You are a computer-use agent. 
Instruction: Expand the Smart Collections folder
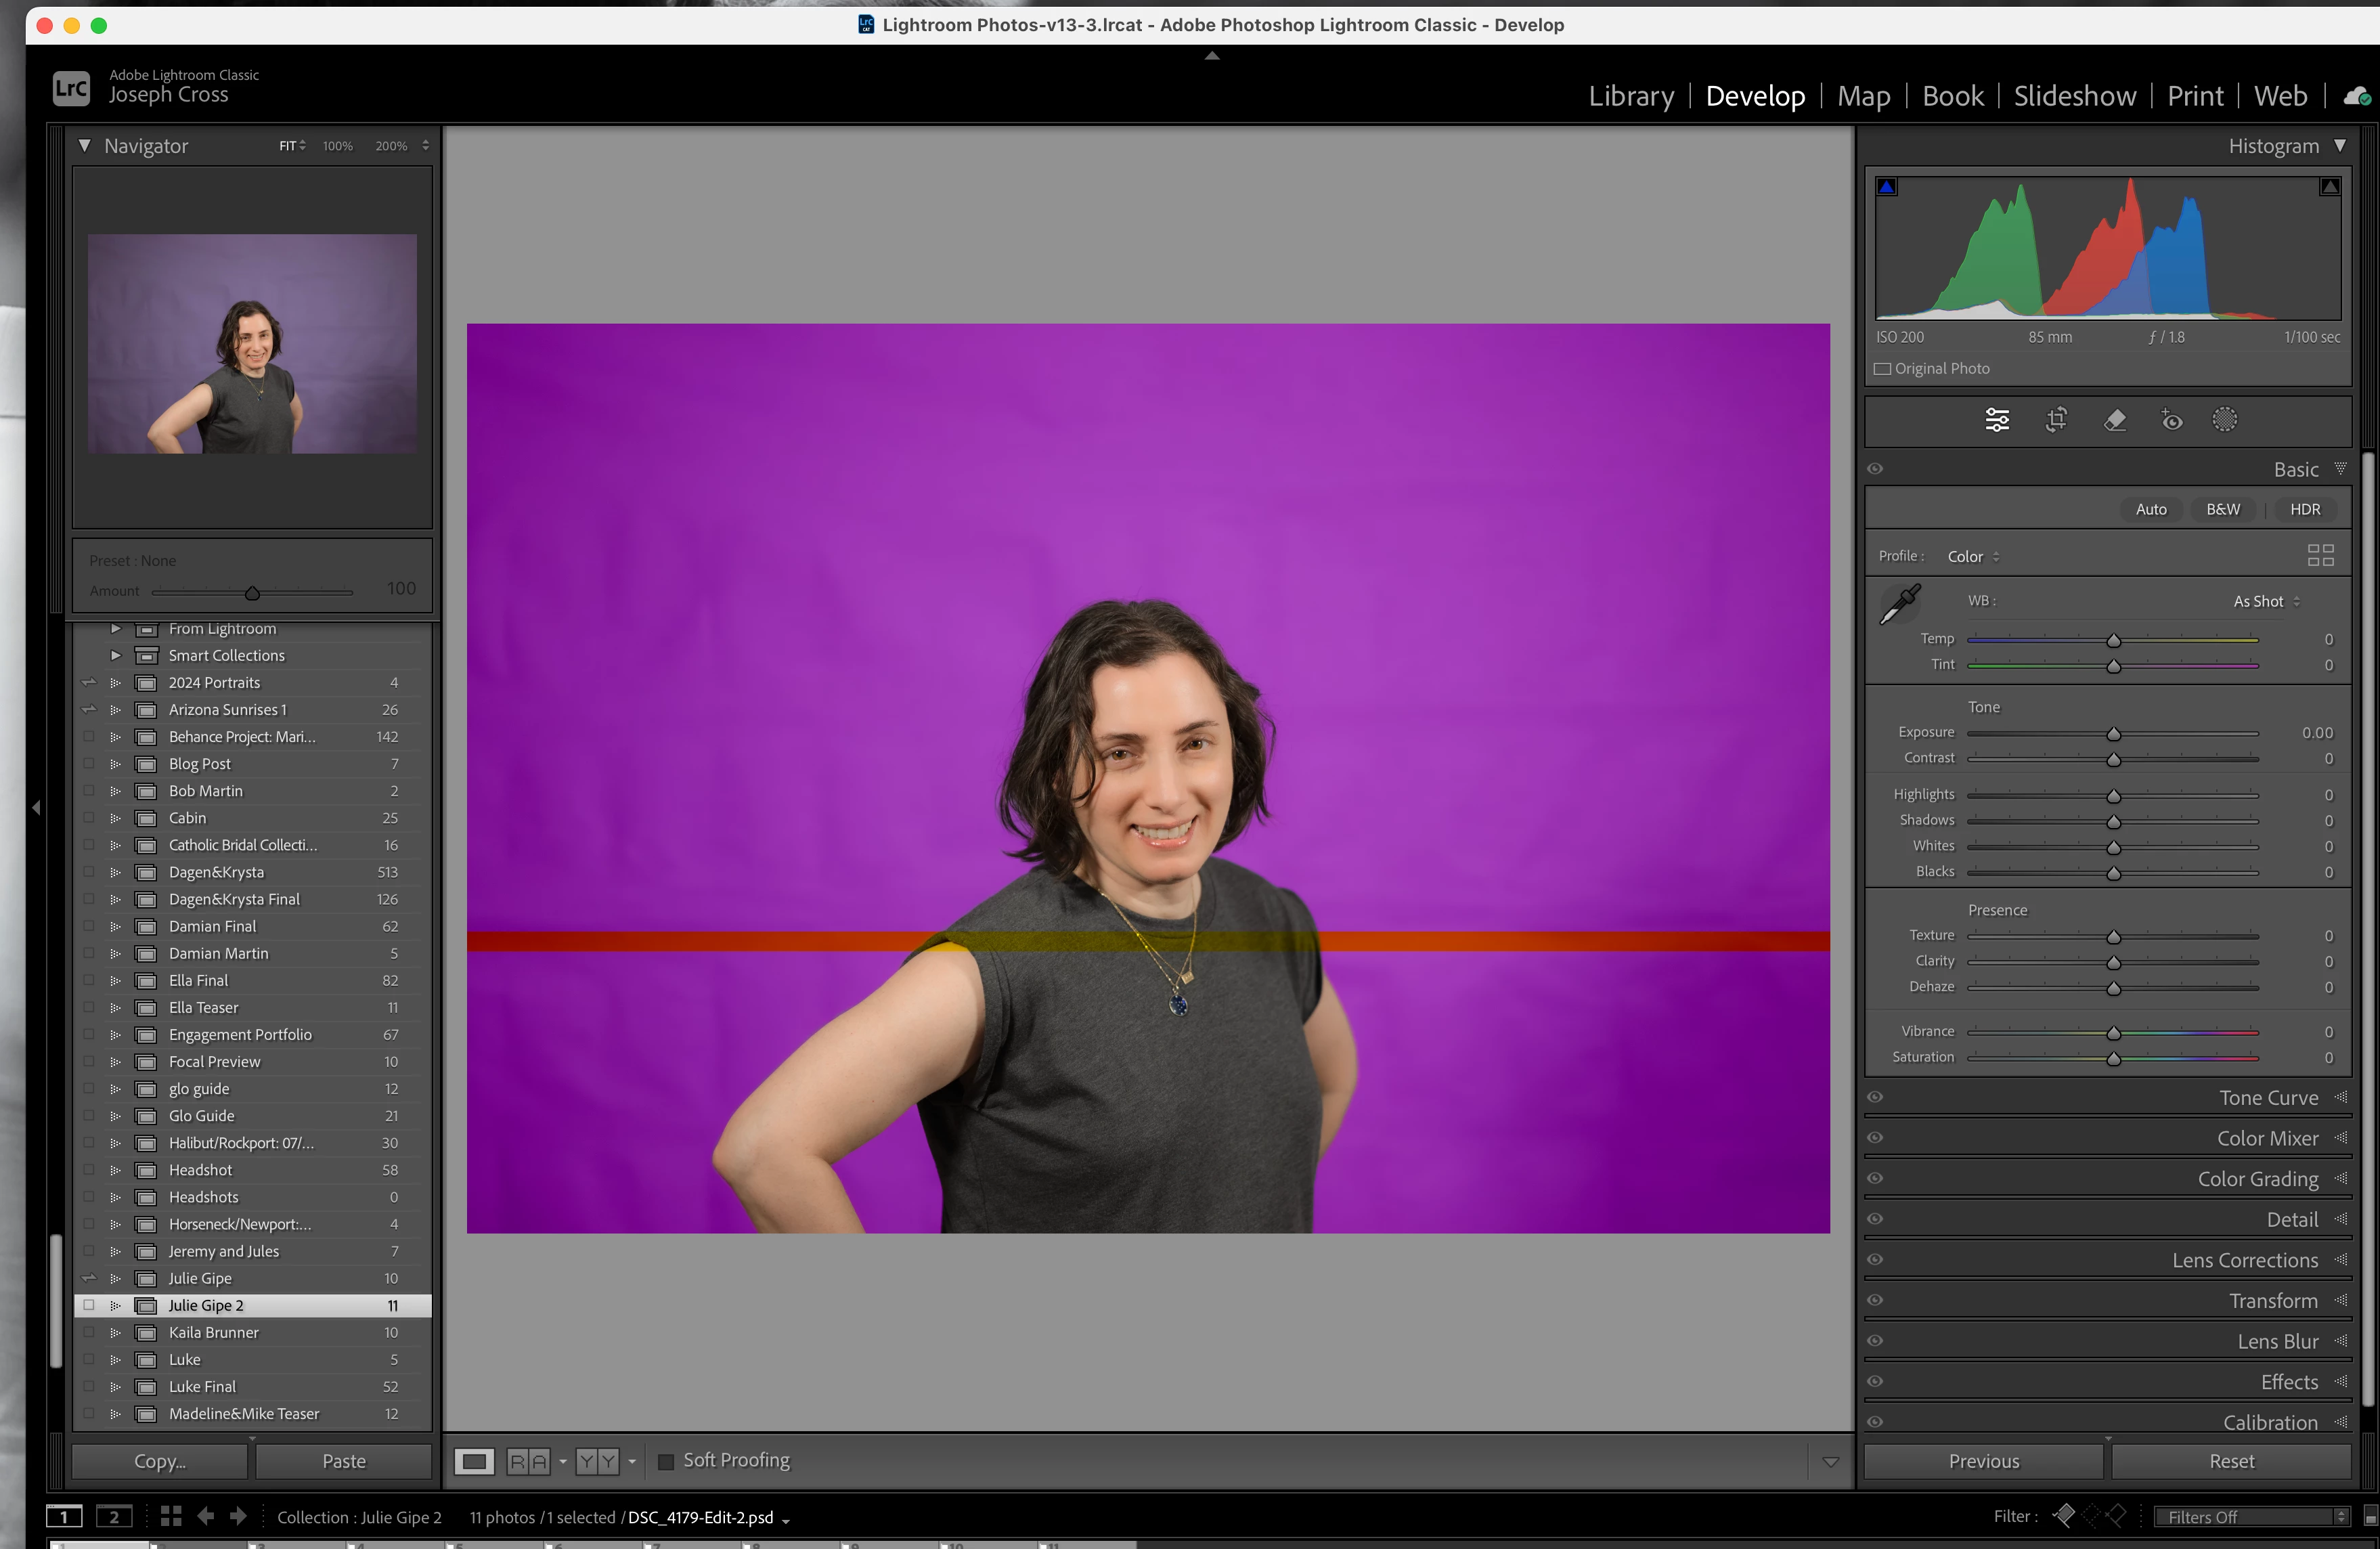116,655
